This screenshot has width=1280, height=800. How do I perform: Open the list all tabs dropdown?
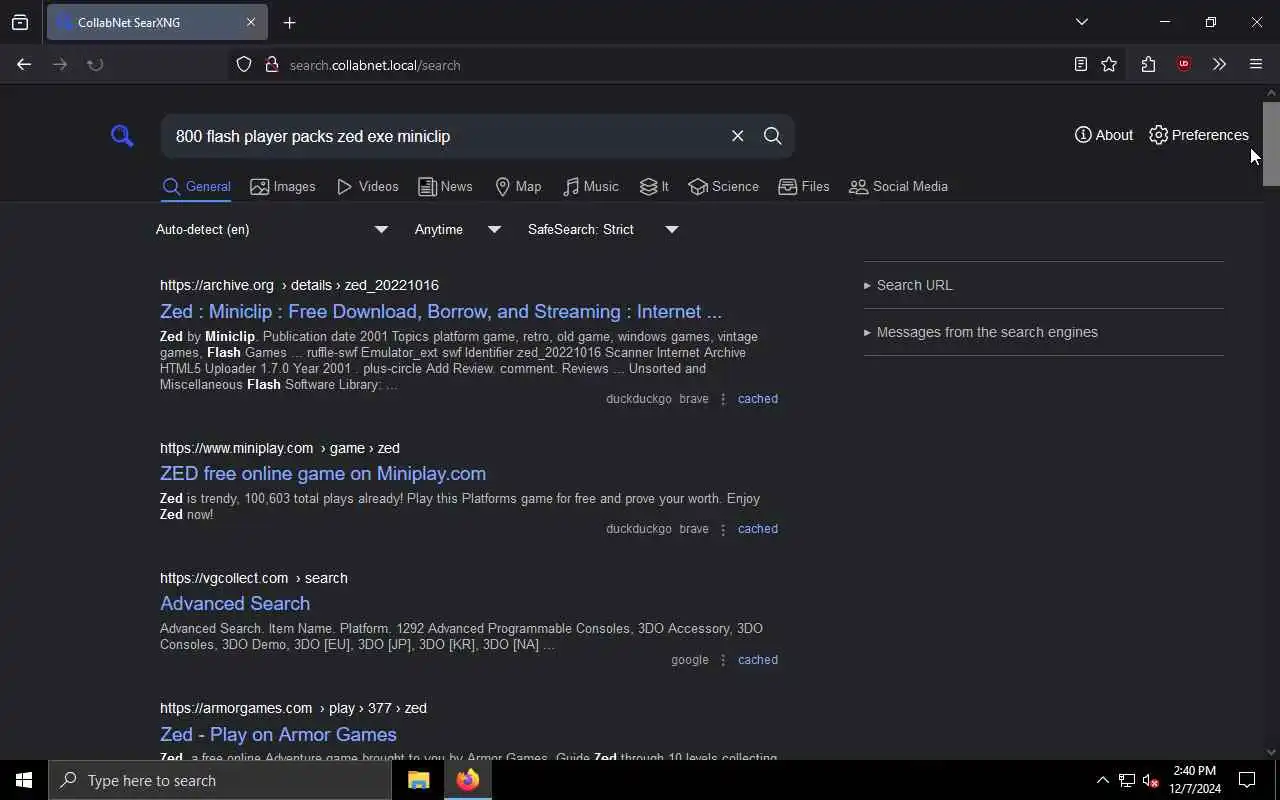point(1082,22)
